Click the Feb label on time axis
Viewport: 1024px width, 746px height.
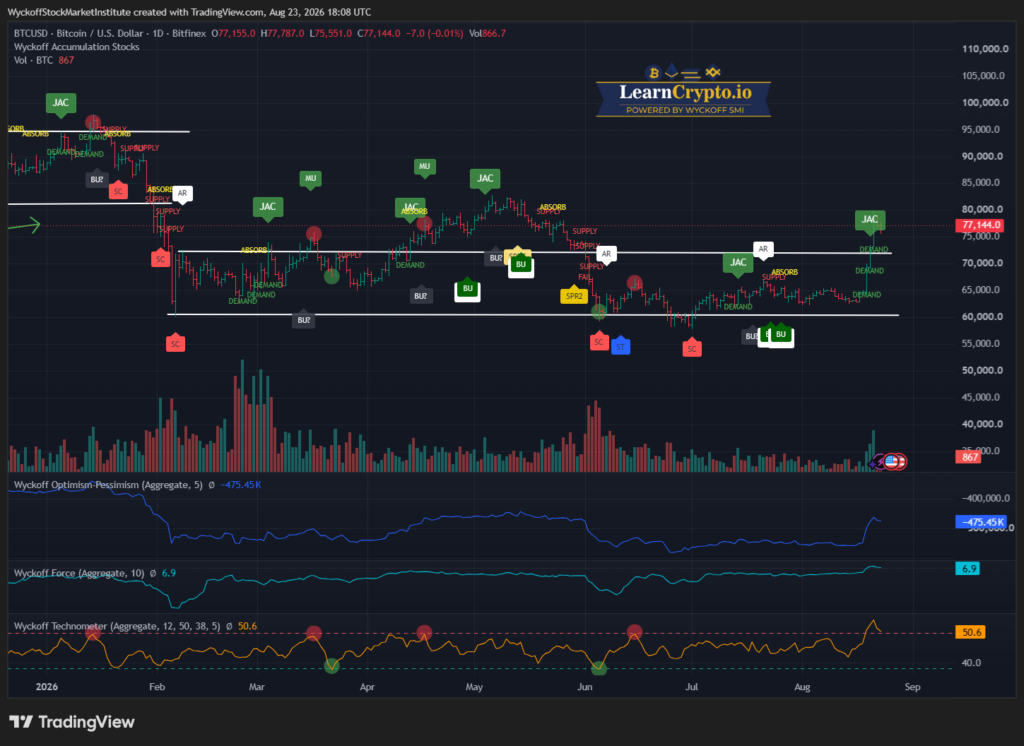coord(157,687)
